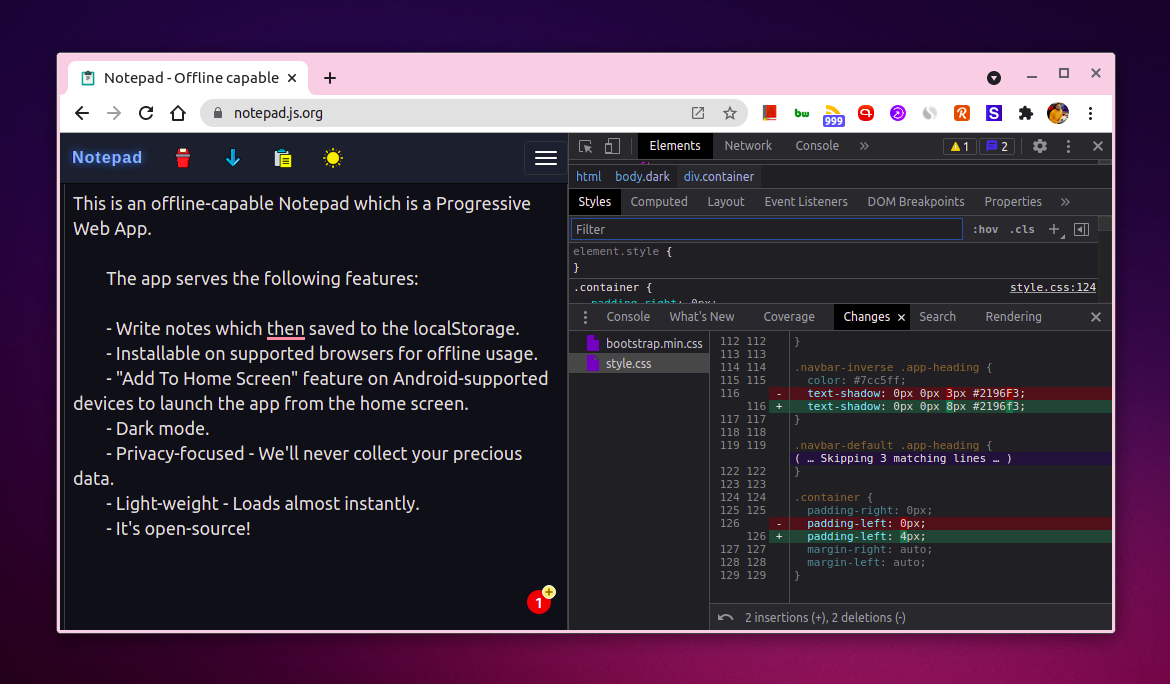1170x684 pixels.
Task: Expand more Styles sub-tabs chevron after Properties
Action: [1065, 202]
